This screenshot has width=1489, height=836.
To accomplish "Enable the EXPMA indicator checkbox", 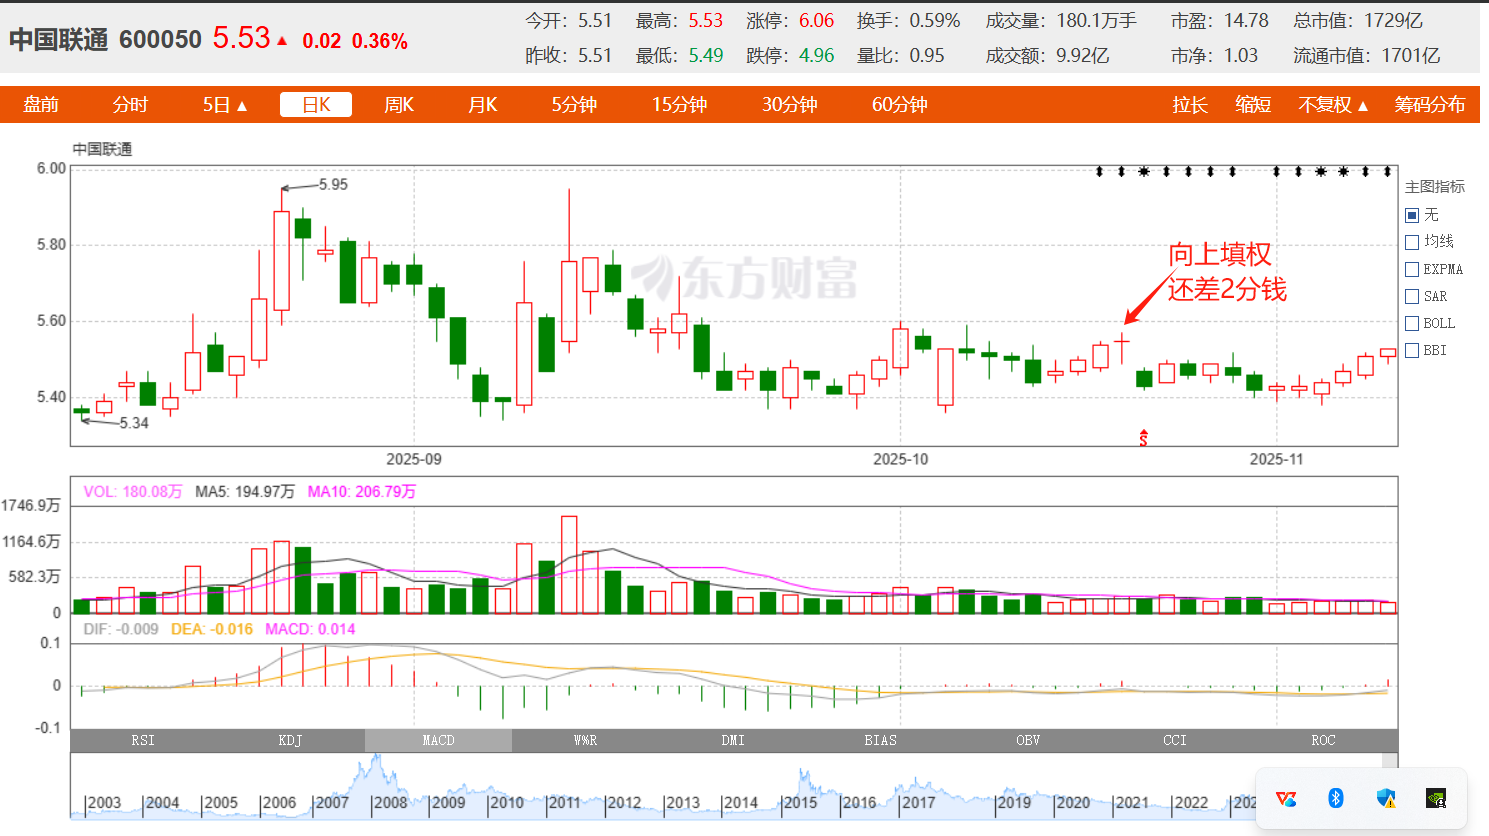I will click(1412, 269).
